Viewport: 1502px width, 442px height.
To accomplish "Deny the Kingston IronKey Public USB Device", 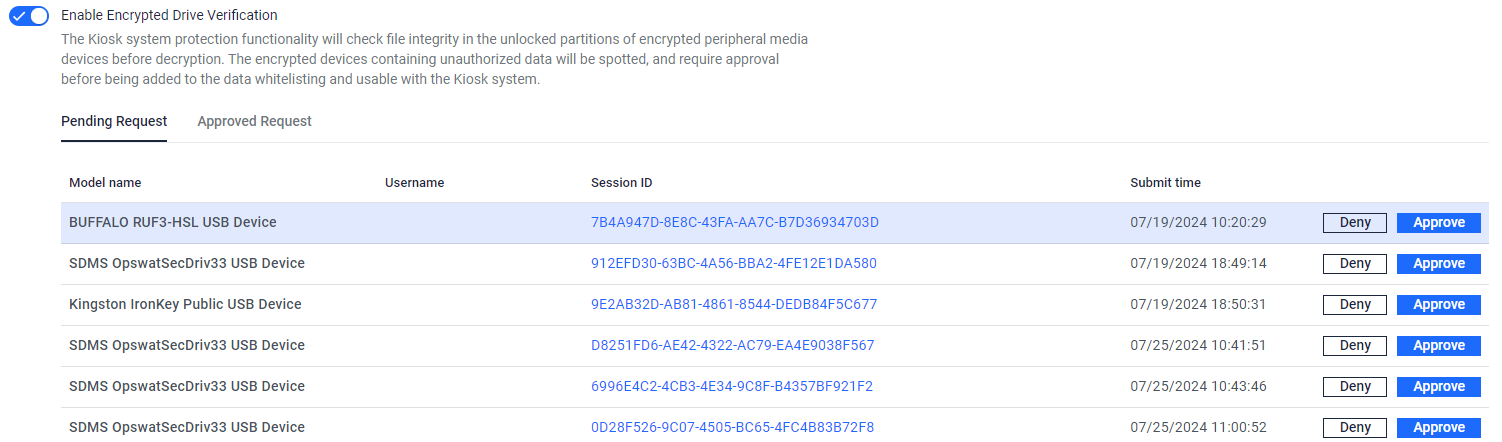I will pos(1355,305).
